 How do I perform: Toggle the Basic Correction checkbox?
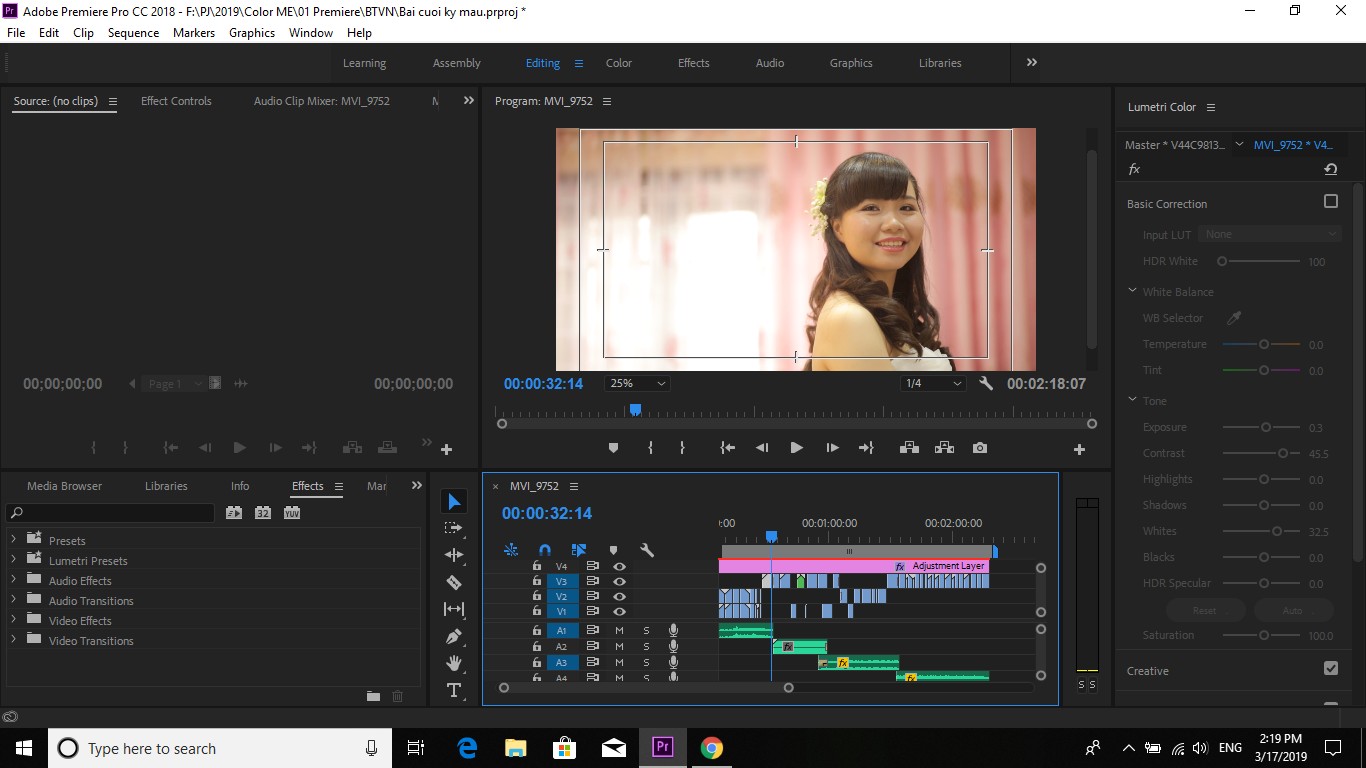[1331, 202]
